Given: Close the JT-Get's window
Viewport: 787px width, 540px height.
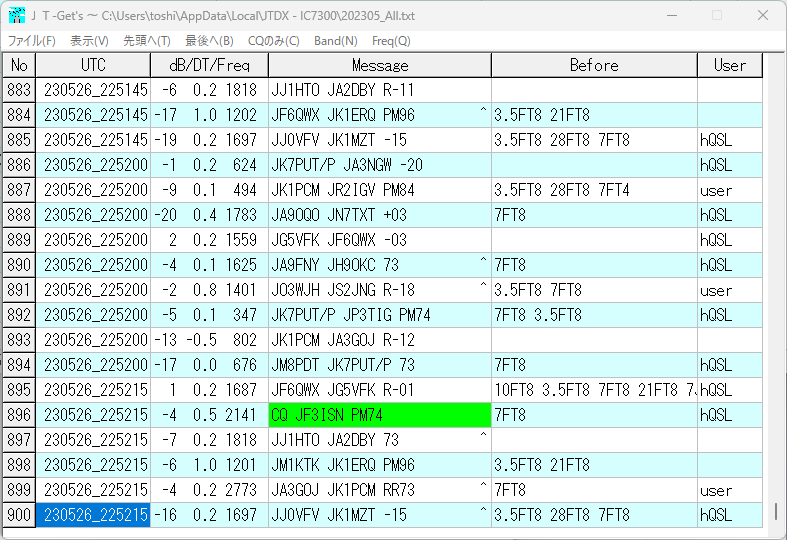Looking at the screenshot, I should 763,16.
